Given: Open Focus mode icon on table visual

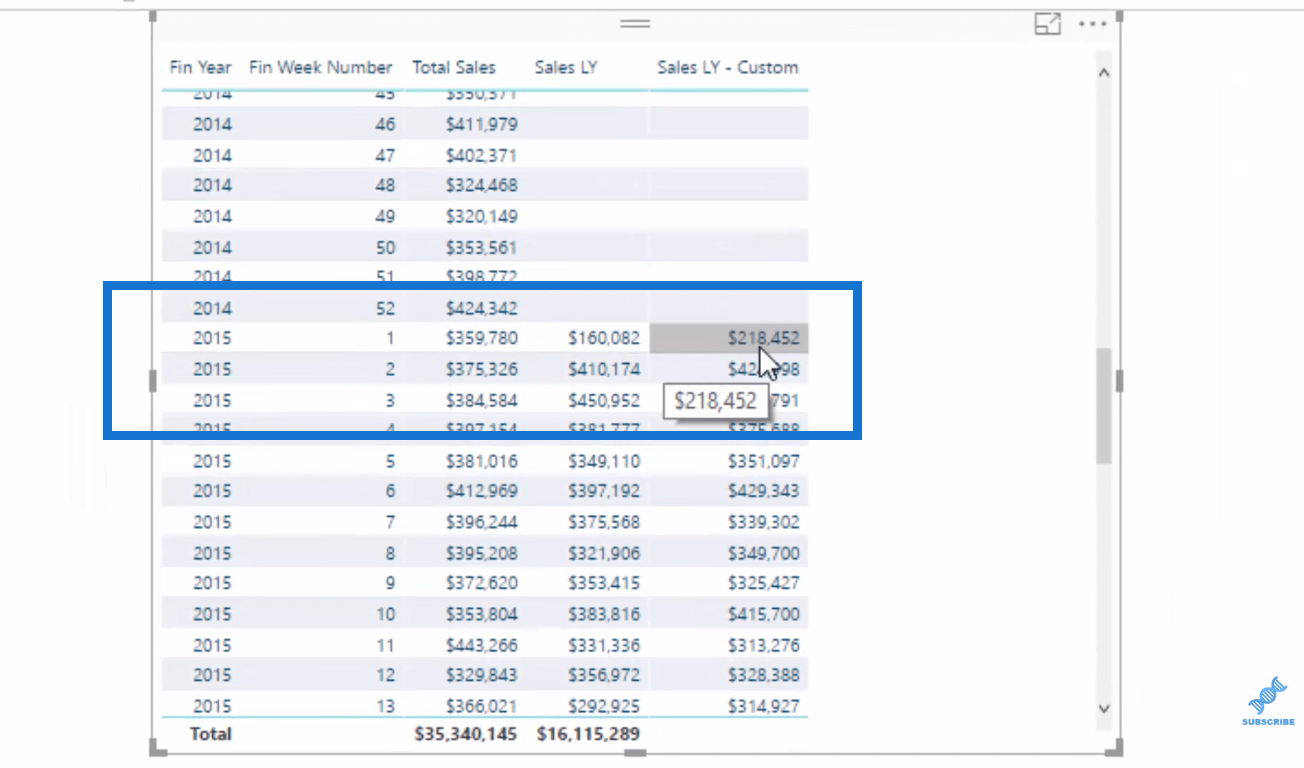Looking at the screenshot, I should pyautogui.click(x=1047, y=25).
